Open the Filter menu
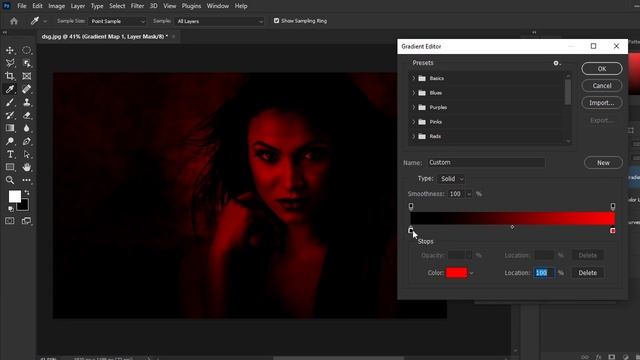This screenshot has width=640, height=360. [137, 6]
